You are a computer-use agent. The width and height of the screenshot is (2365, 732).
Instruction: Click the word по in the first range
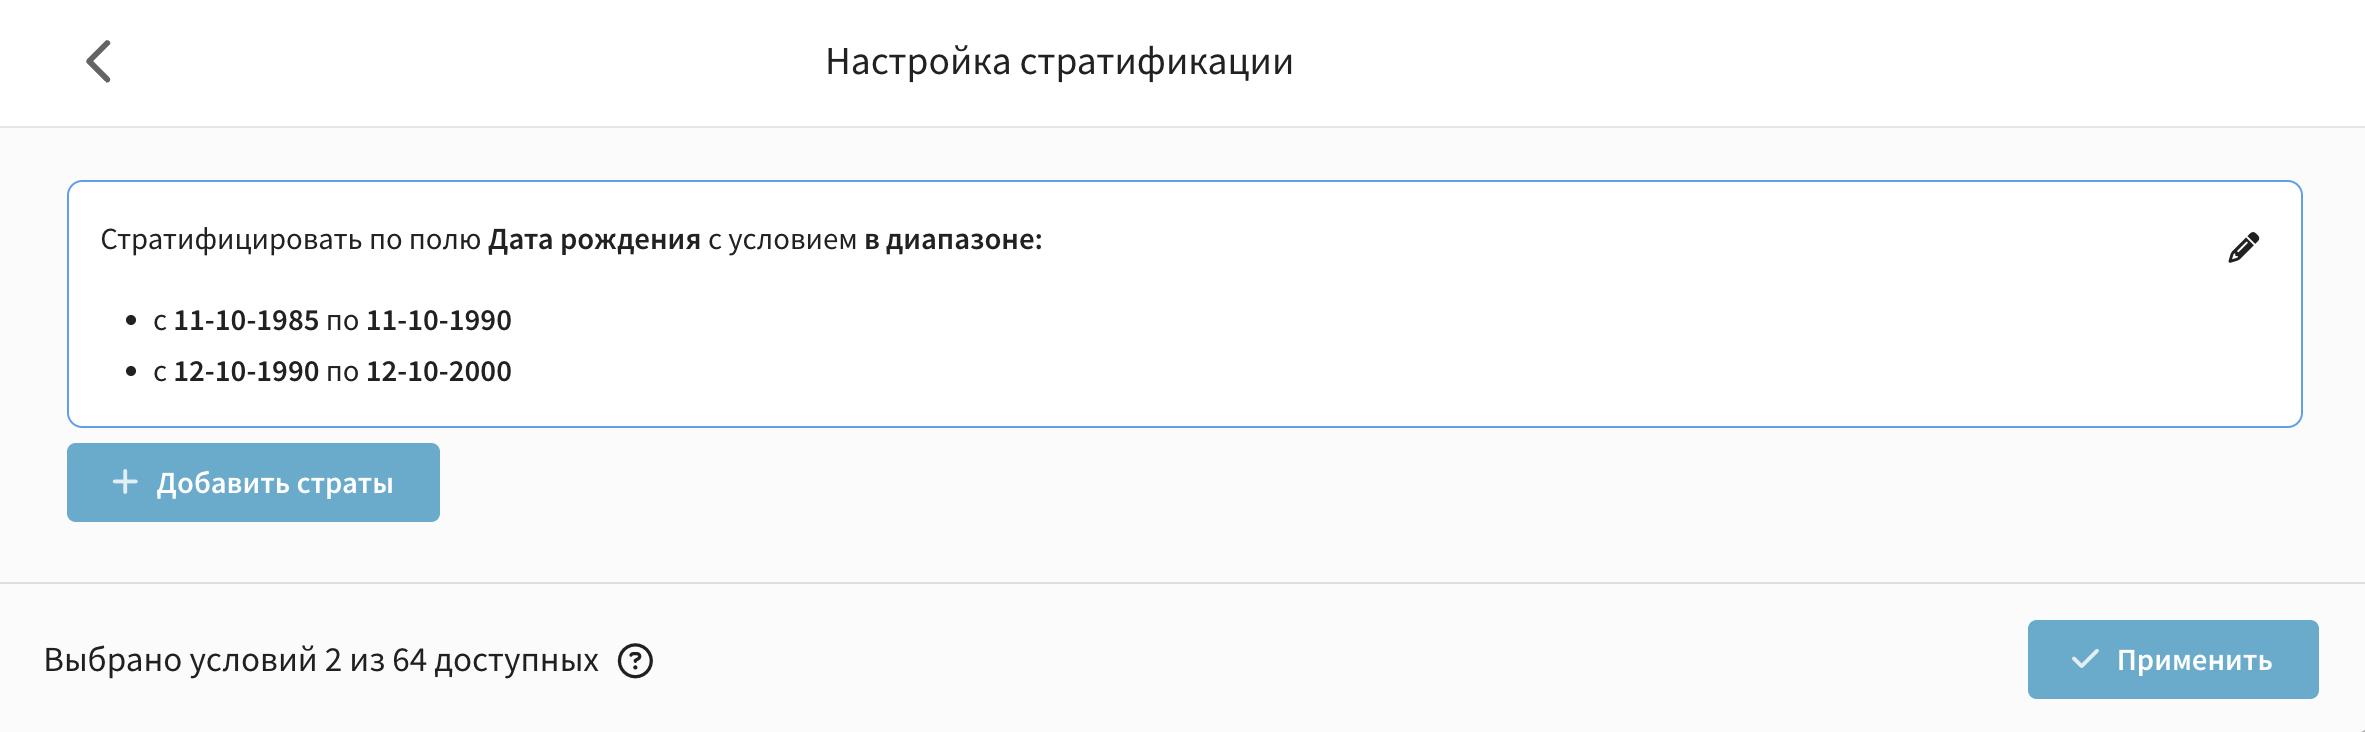coord(342,321)
